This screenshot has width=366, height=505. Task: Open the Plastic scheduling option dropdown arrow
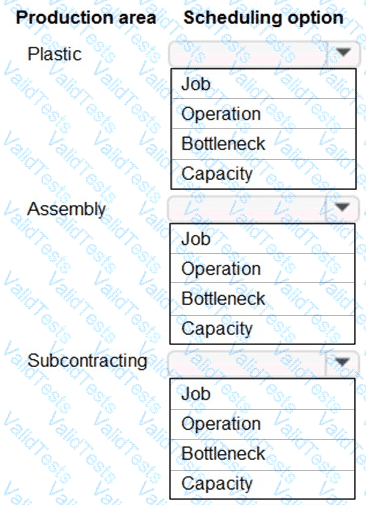tap(343, 53)
